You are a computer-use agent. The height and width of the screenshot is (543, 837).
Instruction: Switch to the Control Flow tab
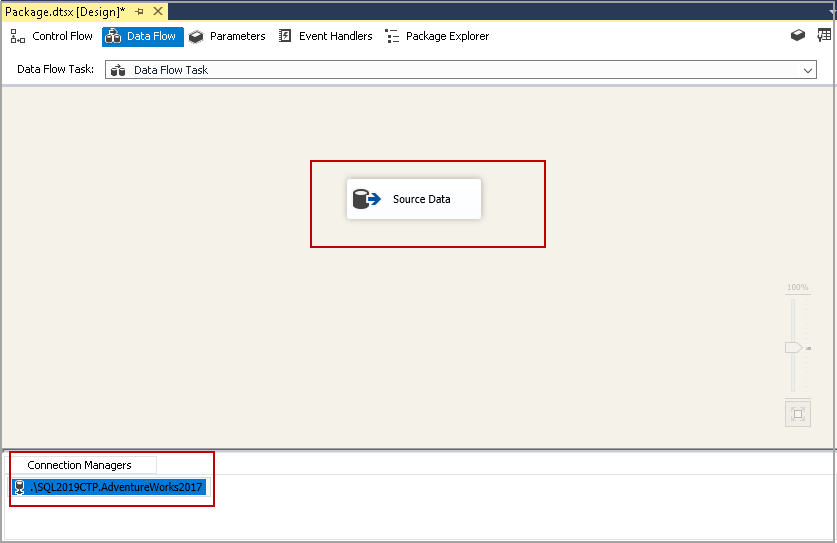(x=52, y=36)
